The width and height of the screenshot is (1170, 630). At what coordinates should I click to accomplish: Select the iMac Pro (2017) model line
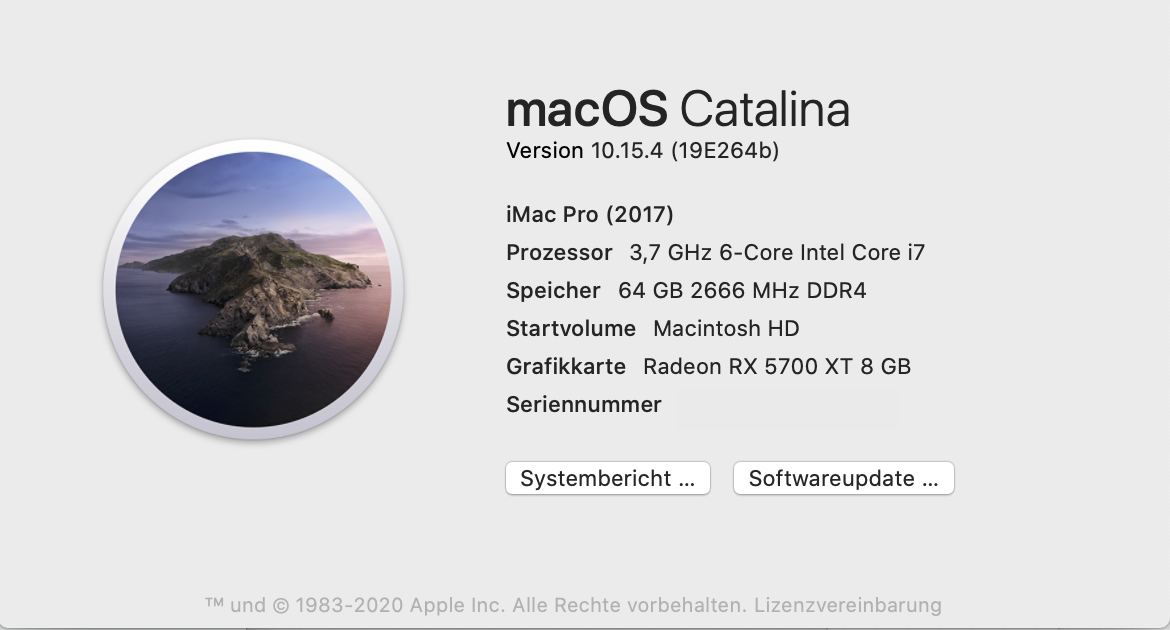(x=590, y=214)
